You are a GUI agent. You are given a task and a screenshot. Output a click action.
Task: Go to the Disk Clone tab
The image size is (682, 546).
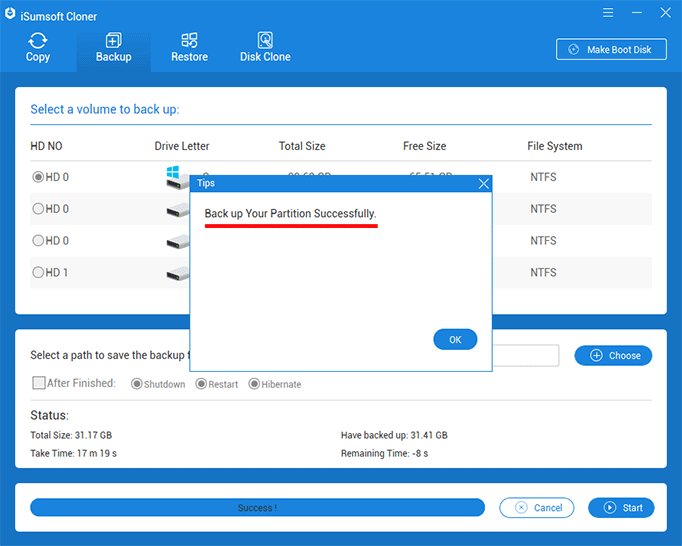click(265, 48)
